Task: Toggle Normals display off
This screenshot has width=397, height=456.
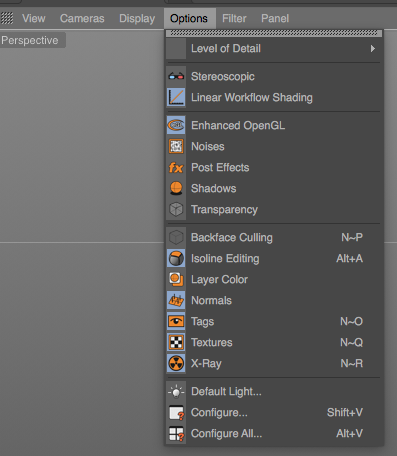Action: tap(274, 300)
